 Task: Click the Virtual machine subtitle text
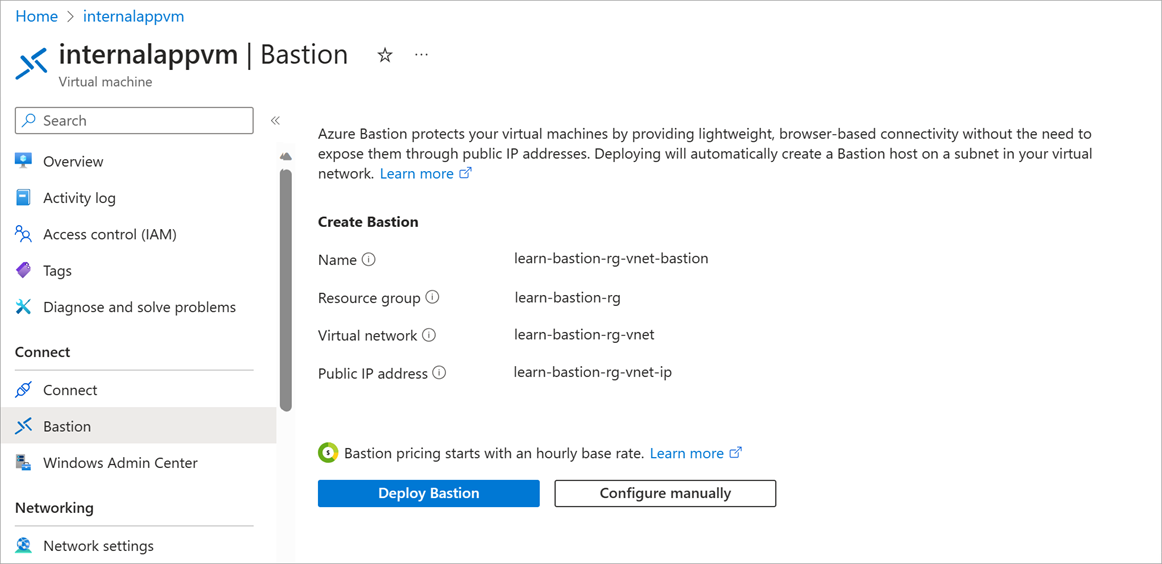point(105,82)
